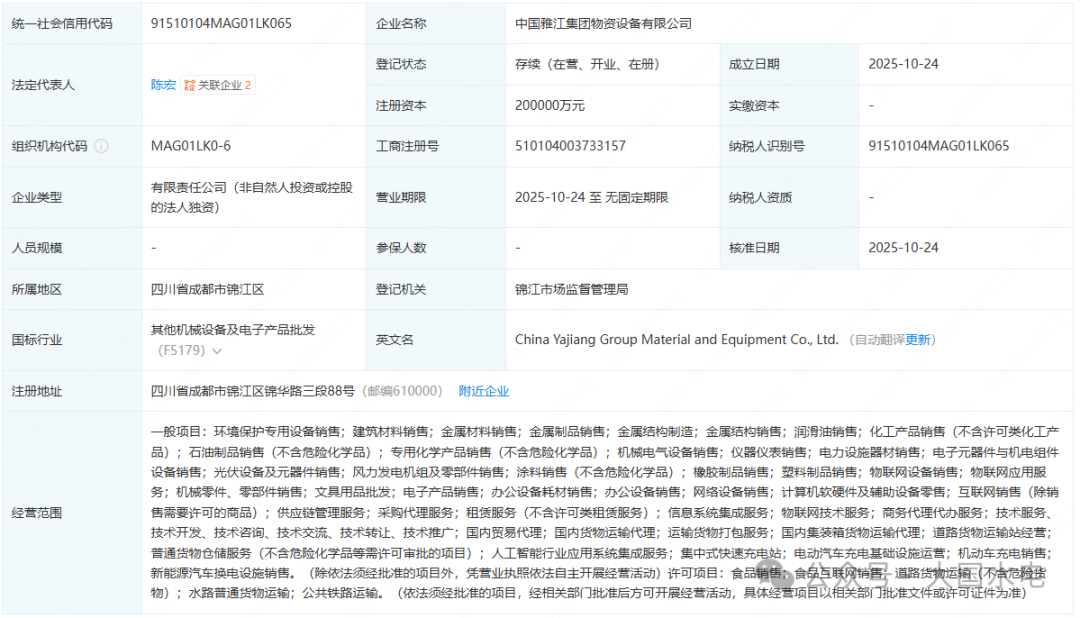1080x618 pixels.
Task: Click the 成立日期 value 2025-10-24
Action: tap(904, 63)
